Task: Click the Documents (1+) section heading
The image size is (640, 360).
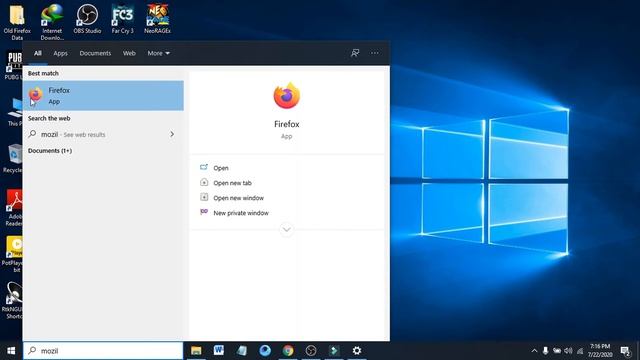Action: 50,151
